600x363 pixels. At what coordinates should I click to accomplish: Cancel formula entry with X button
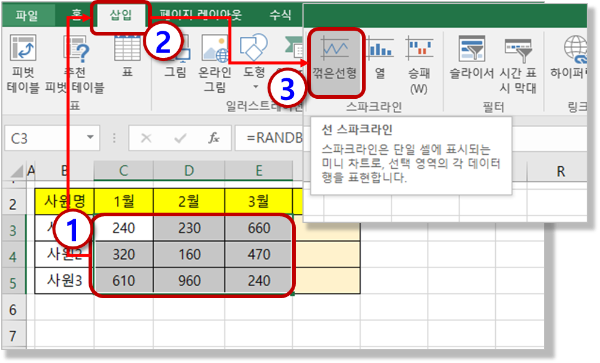point(146,138)
